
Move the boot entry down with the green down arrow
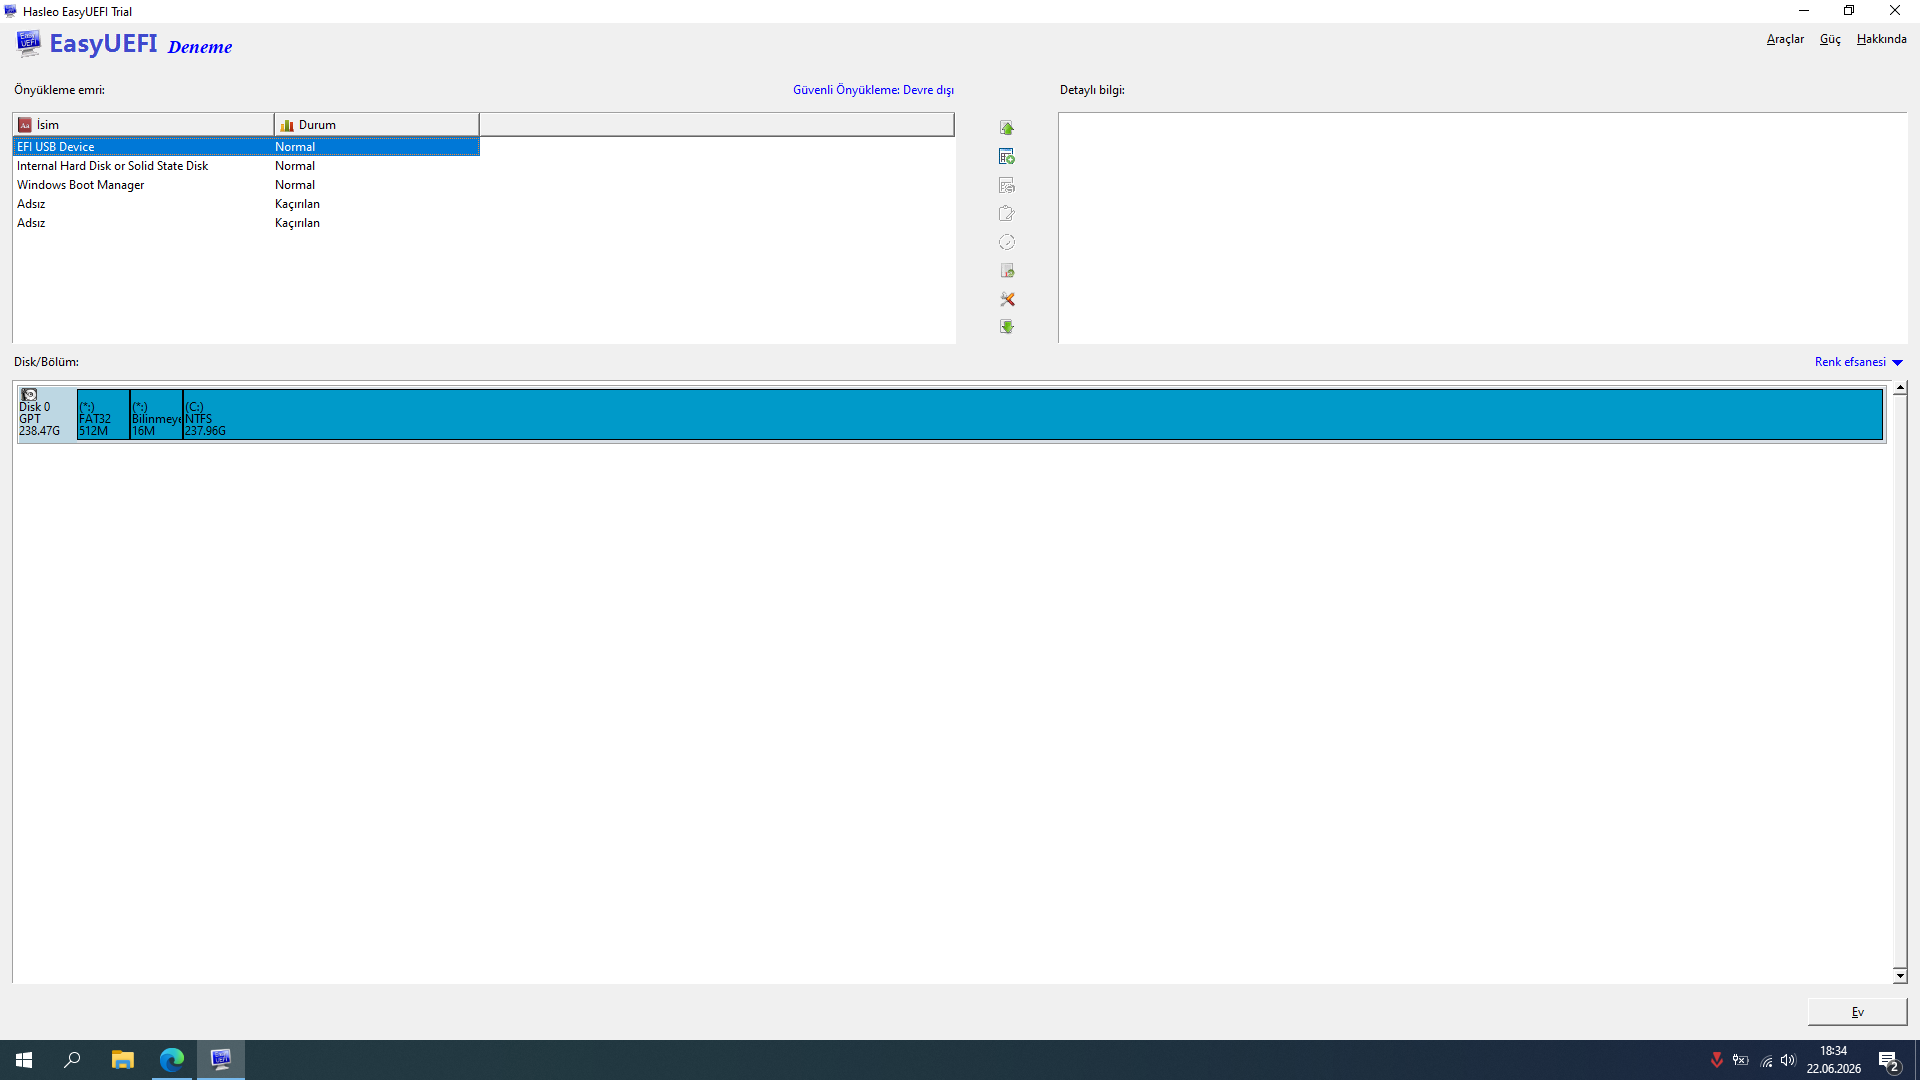(x=1007, y=327)
